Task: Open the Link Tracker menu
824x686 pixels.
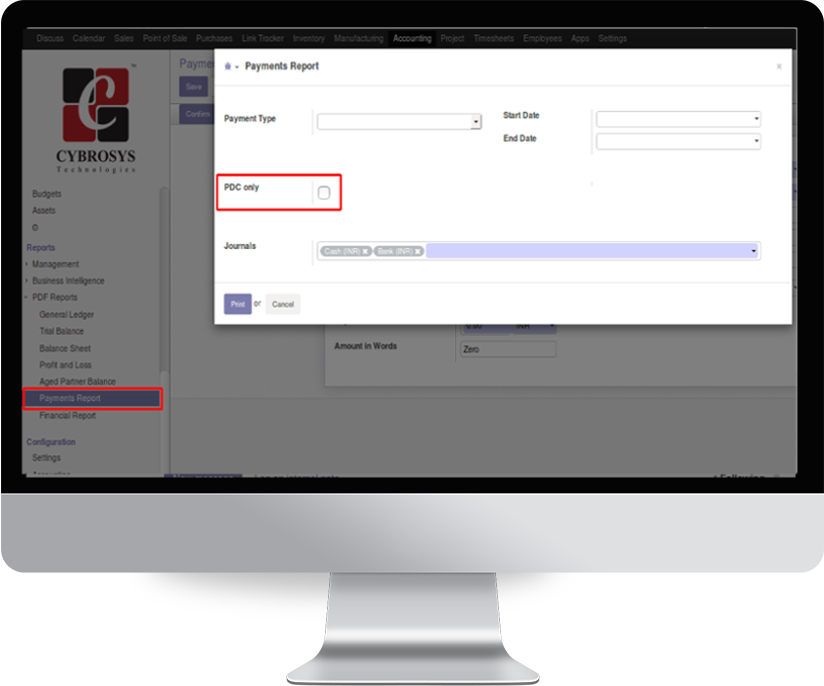Action: click(x=263, y=38)
